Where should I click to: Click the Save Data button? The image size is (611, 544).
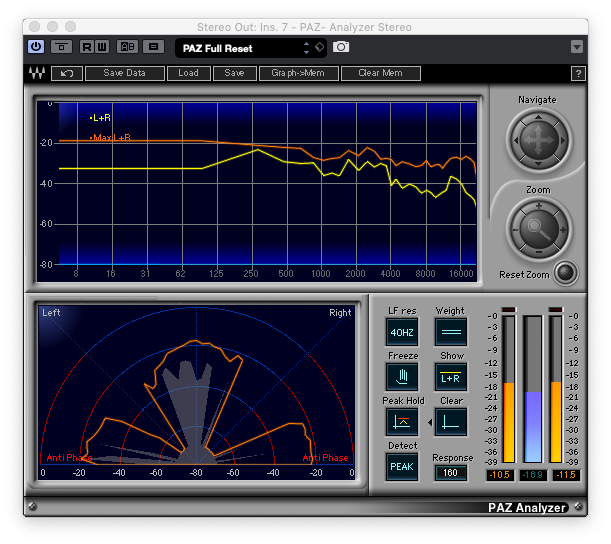[x=125, y=73]
